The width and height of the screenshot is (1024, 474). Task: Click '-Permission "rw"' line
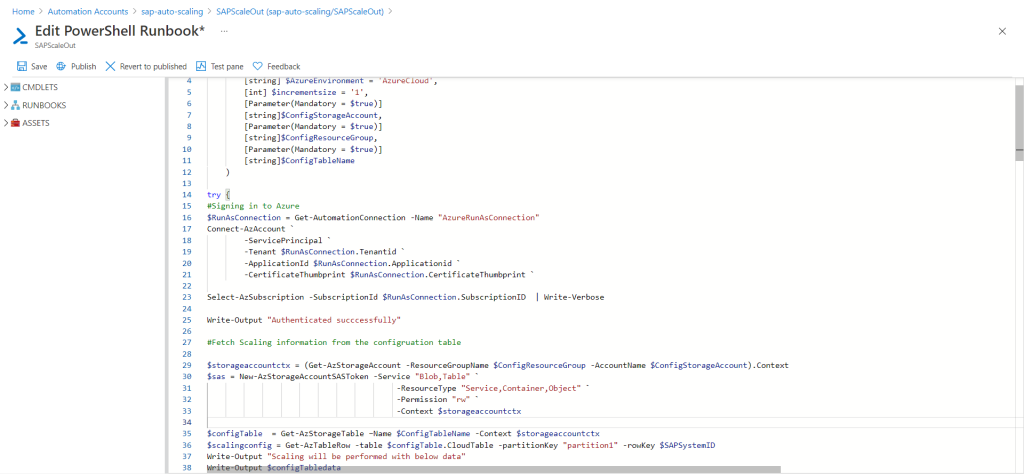[438, 400]
